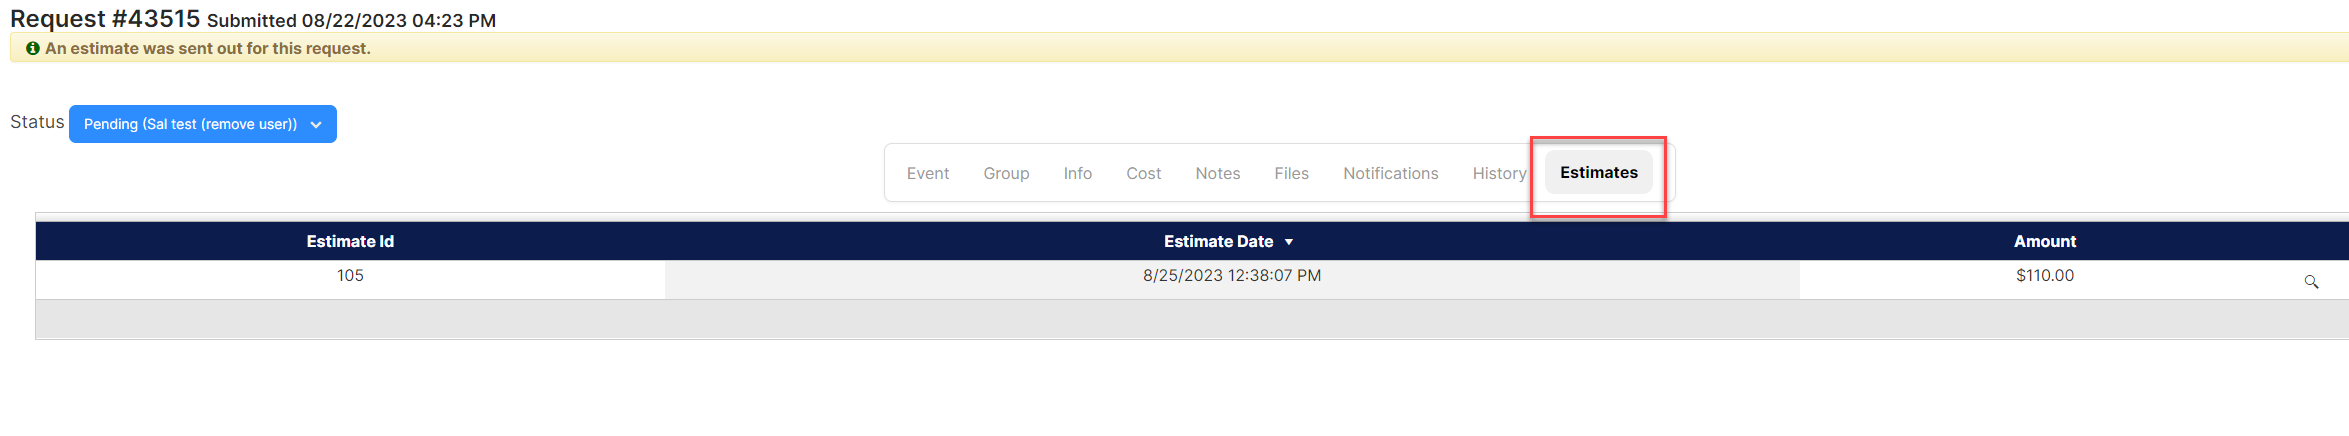Screen dimensions: 2349x436
Task: Open the Notes tab
Action: click(x=1217, y=173)
